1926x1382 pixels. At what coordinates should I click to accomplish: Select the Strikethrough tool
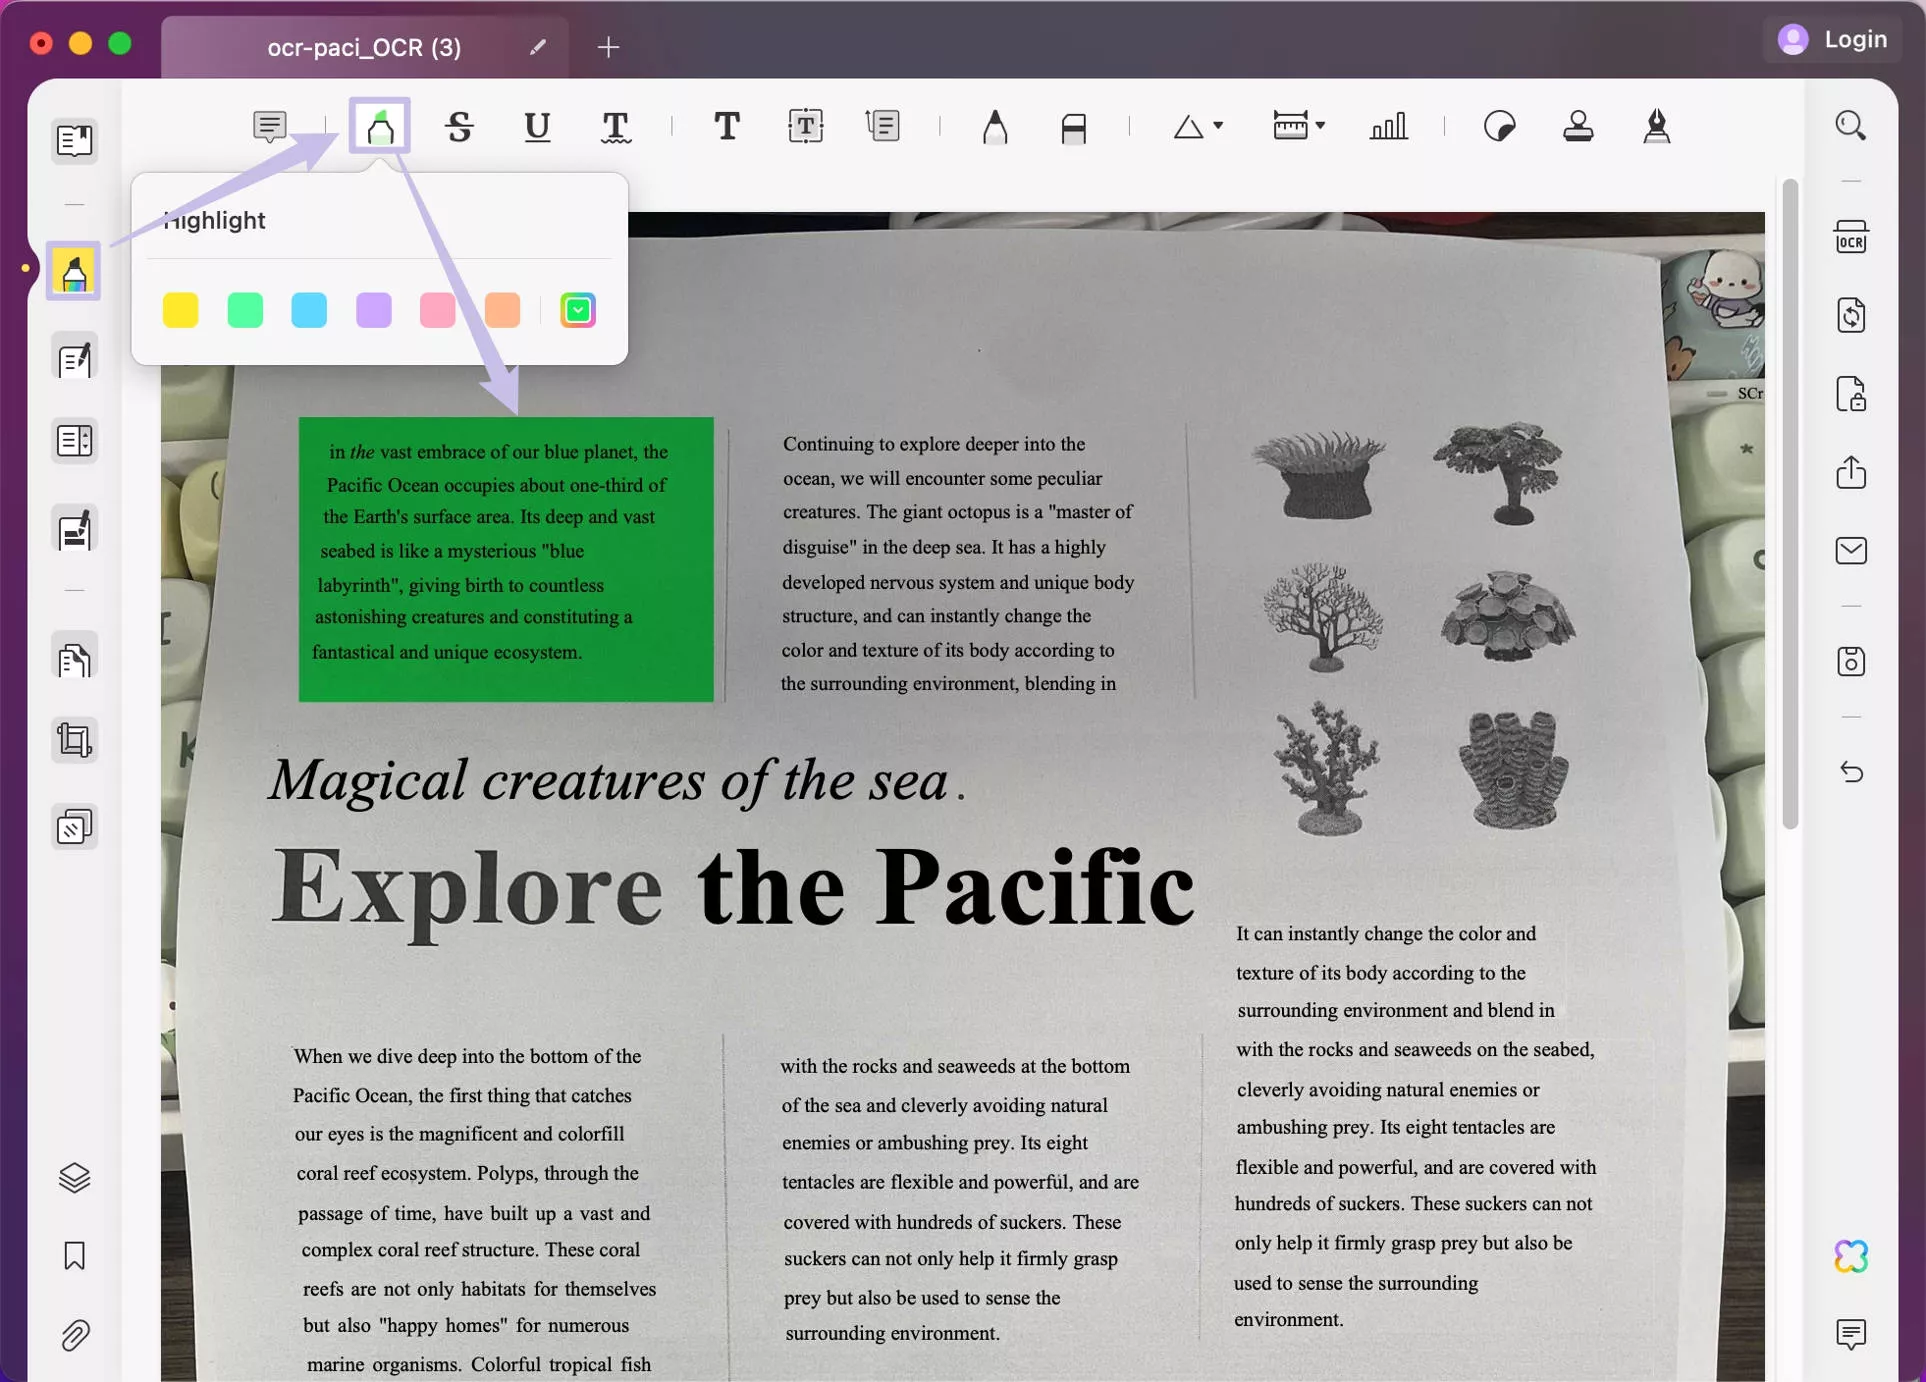click(x=459, y=126)
